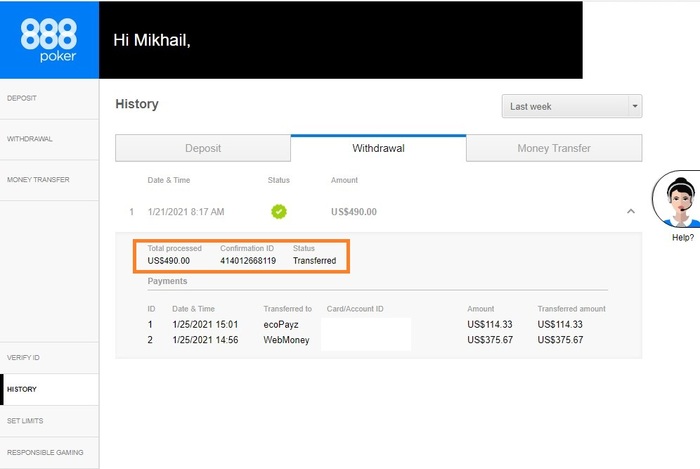Click confirmation ID 414012668119
Viewport: 700px width, 469px height.
coord(248,261)
